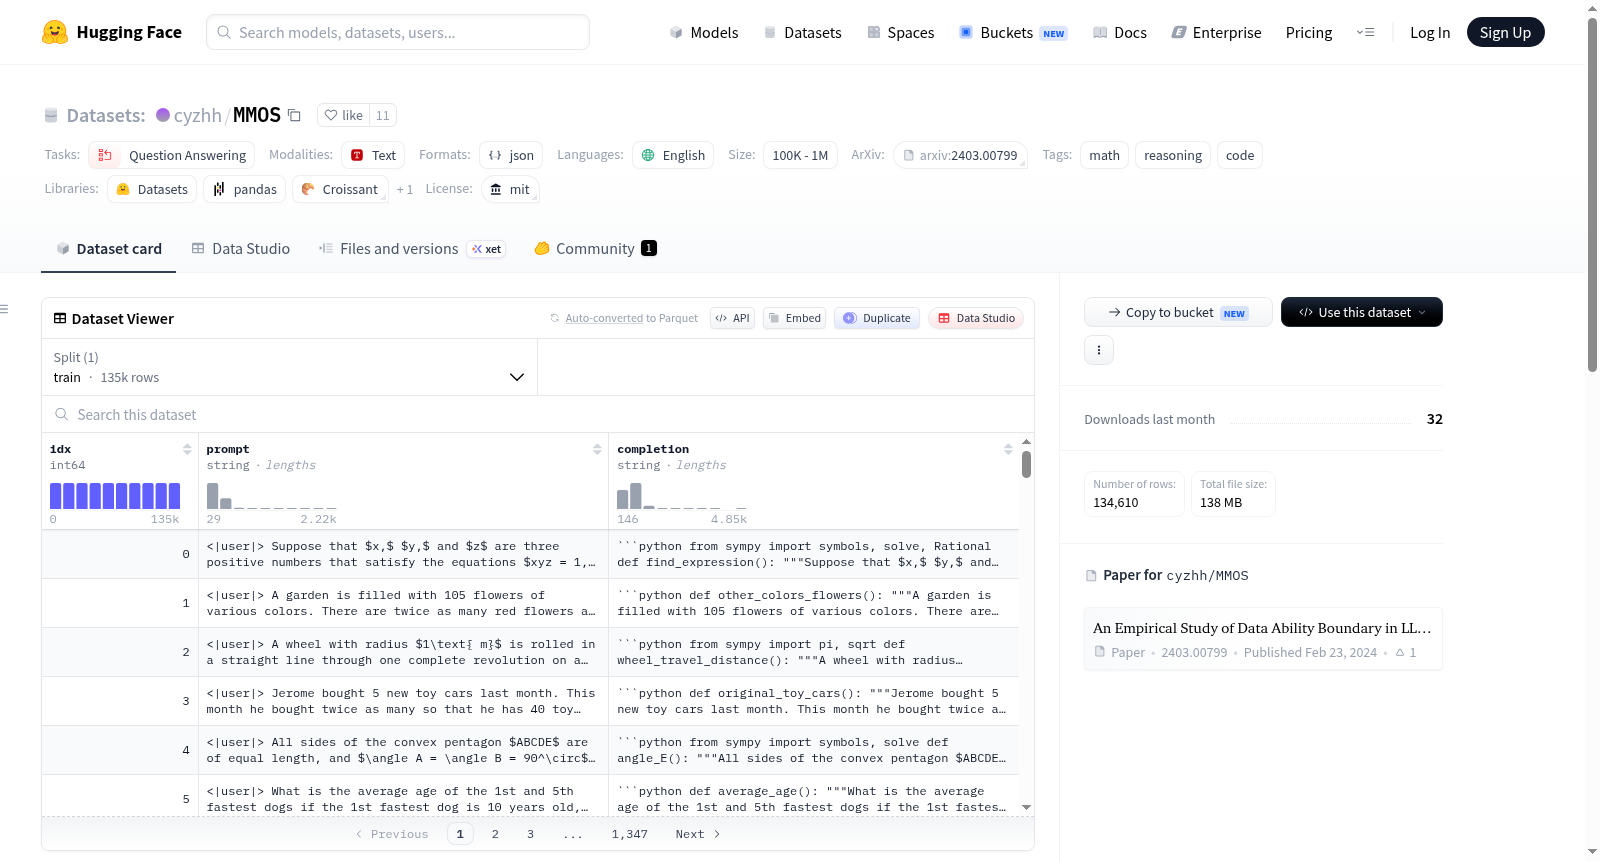
Task: Show additional libraries with +1
Action: [405, 189]
